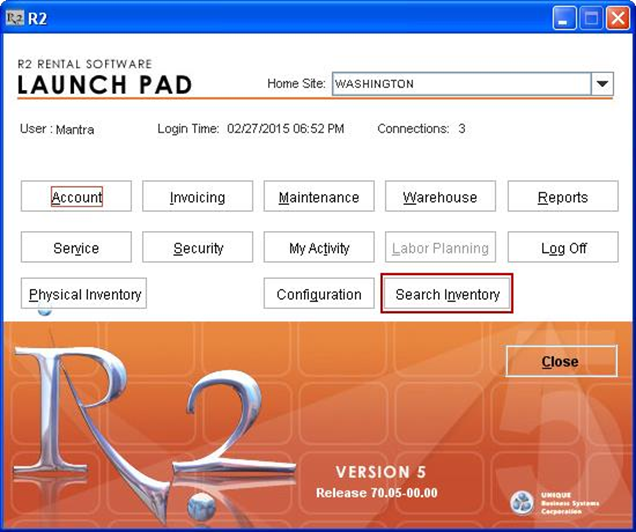Click the Labor Planning button
Image resolution: width=636 pixels, height=532 pixels.
440,247
